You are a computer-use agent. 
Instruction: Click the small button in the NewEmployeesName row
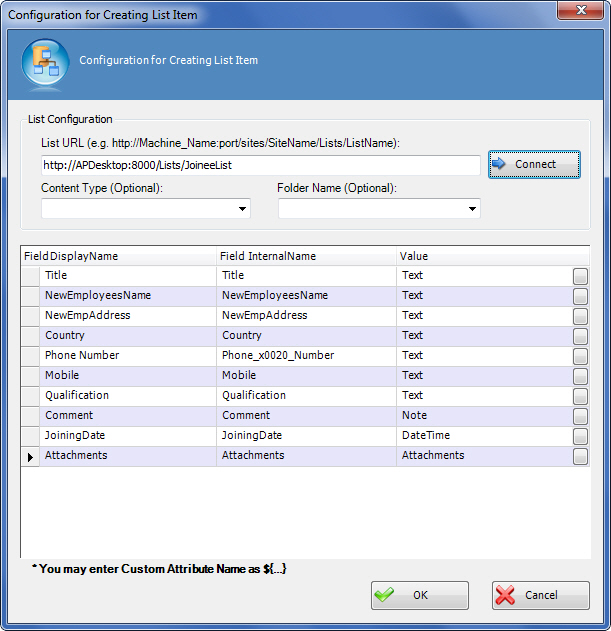[x=580, y=296]
